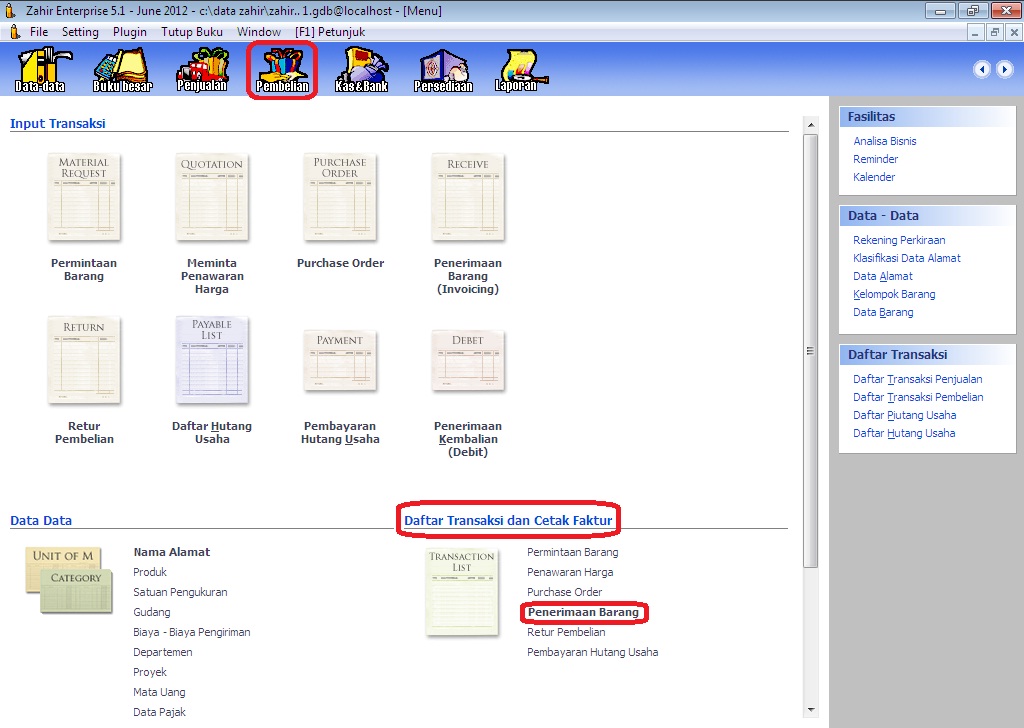
Task: Open the Penjualan module icon
Action: point(202,70)
